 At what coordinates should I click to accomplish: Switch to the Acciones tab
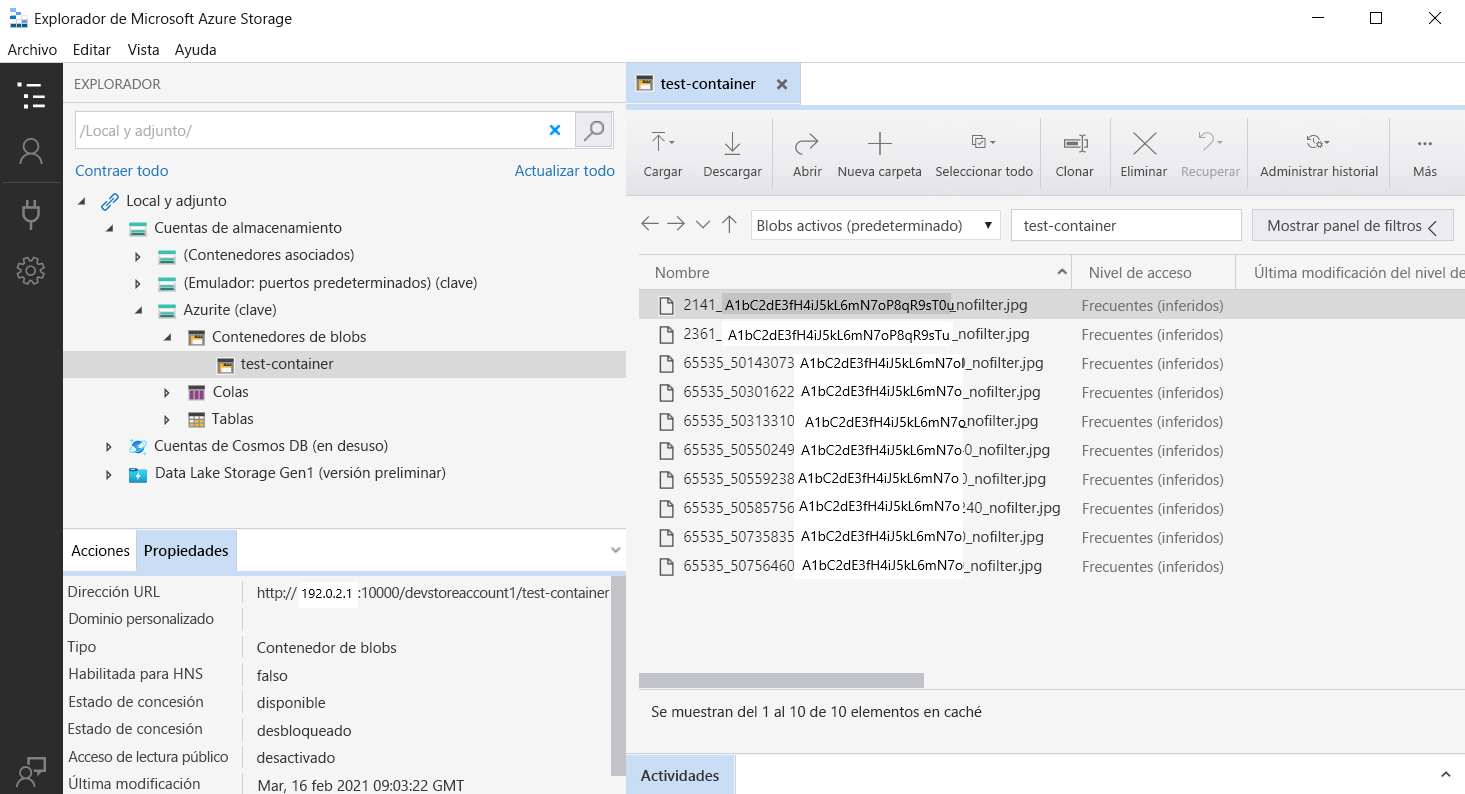[100, 551]
